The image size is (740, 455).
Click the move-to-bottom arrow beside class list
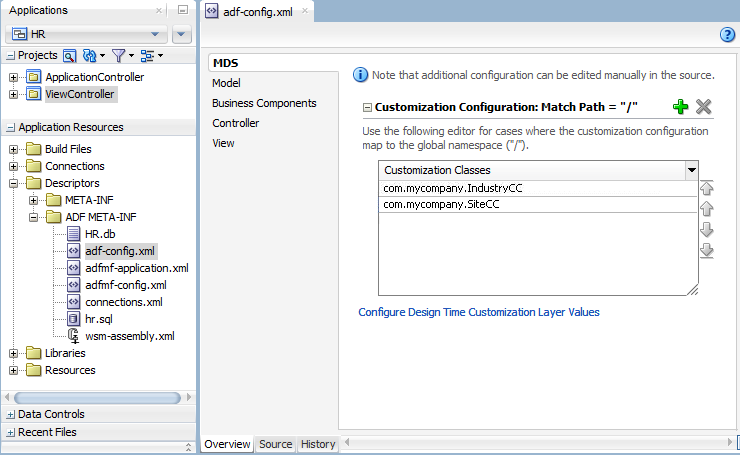pyautogui.click(x=706, y=251)
